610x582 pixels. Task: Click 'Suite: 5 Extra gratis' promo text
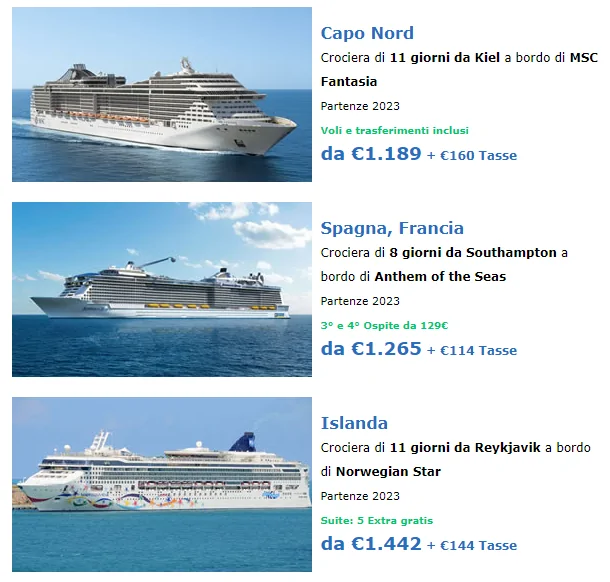(376, 521)
